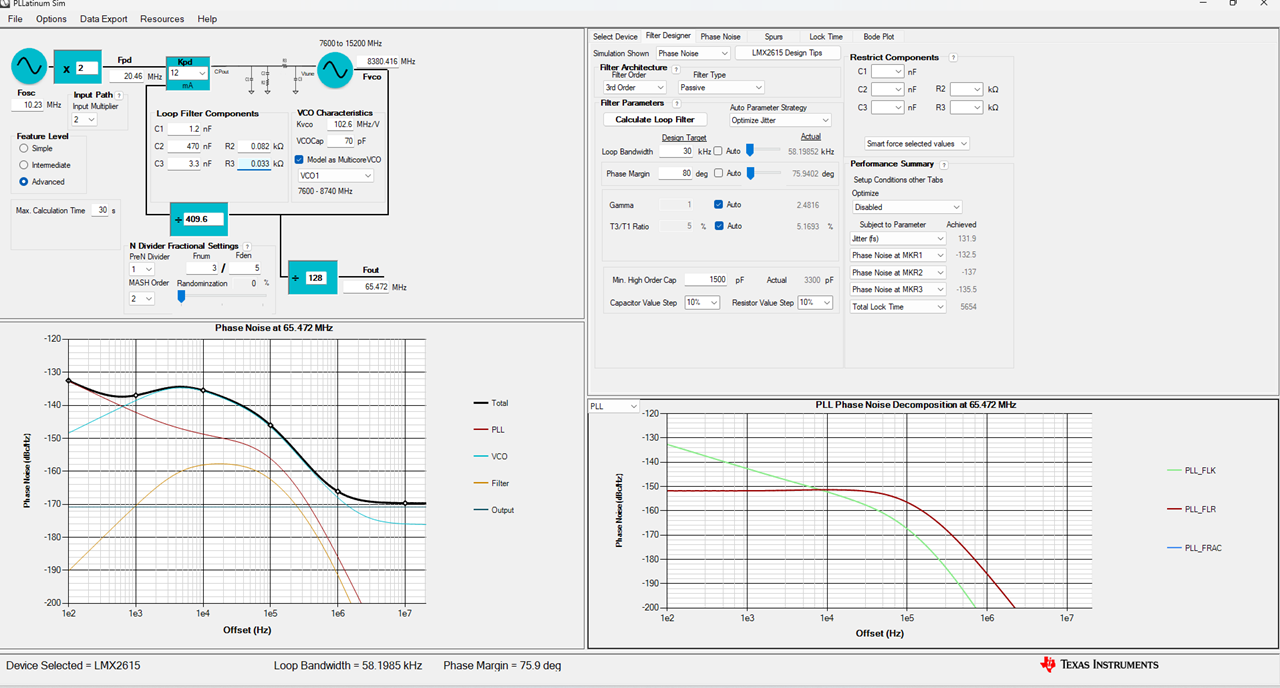
Task: Open the Auto Parameter Strategy dropdown
Action: click(x=780, y=120)
